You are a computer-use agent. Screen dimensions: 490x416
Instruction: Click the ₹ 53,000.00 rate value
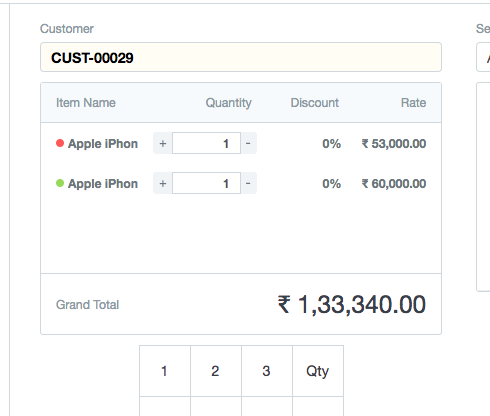click(394, 144)
